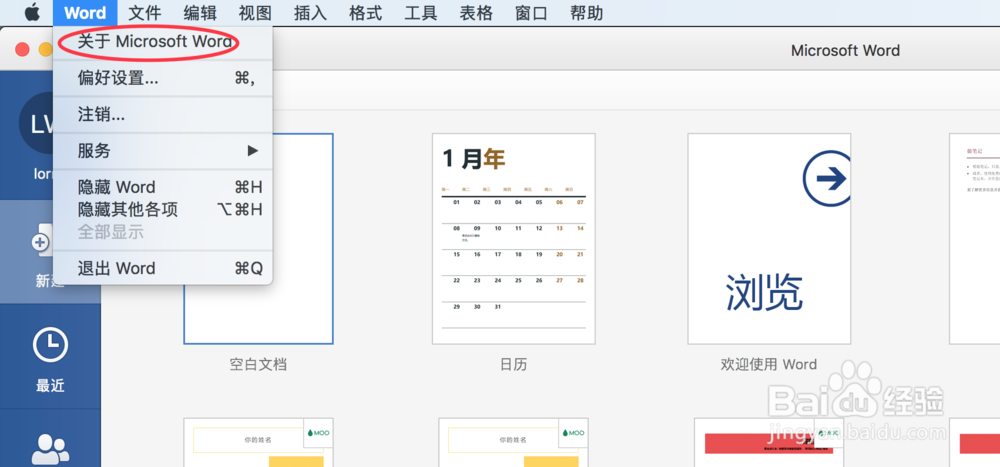Image resolution: width=1000 pixels, height=467 pixels.
Task: Open the 编辑 menu
Action: [x=200, y=13]
